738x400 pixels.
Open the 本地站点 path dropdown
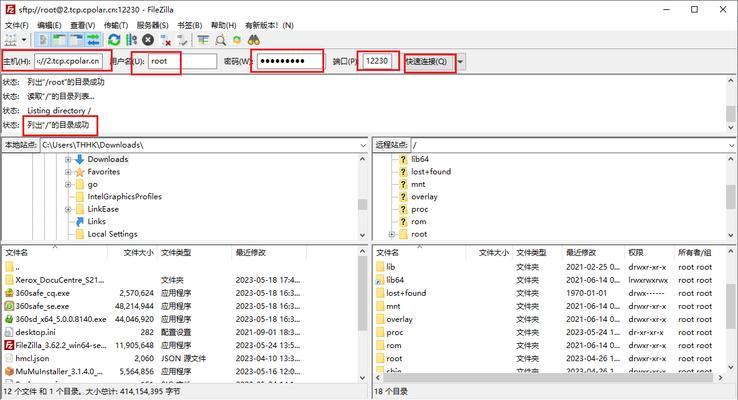point(363,145)
